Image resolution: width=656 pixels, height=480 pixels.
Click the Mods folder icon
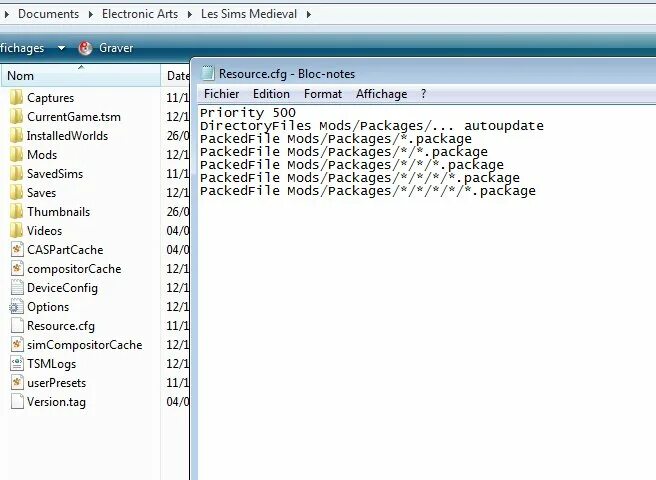(x=16, y=154)
